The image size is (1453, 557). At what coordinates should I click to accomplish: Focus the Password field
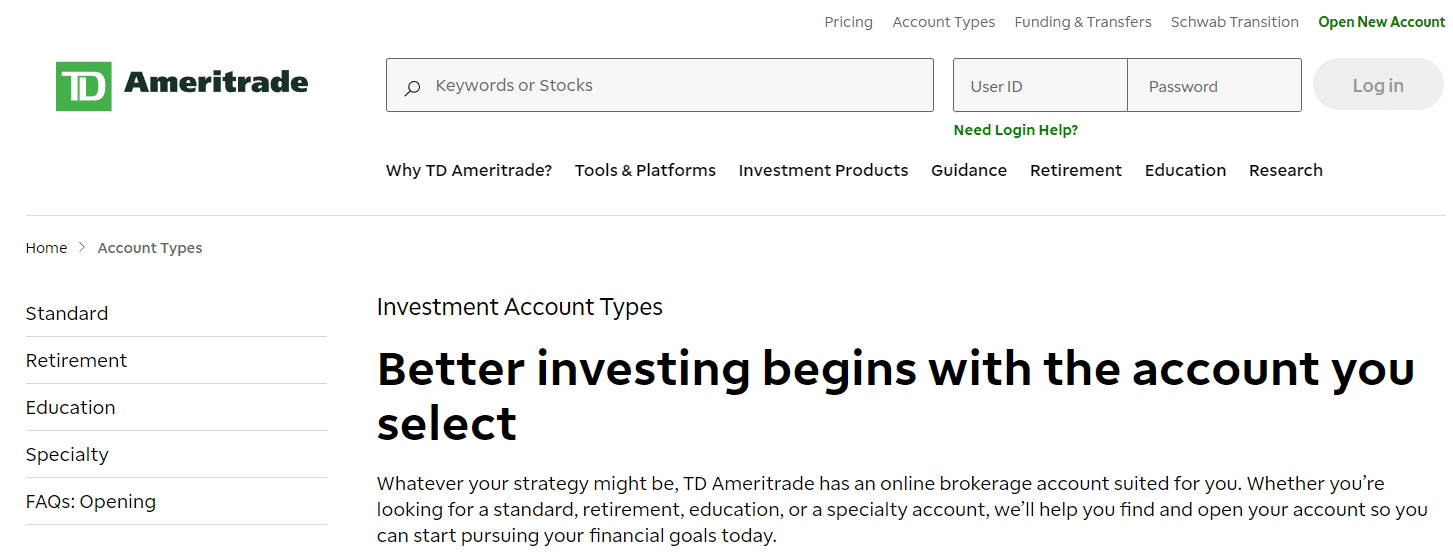click(x=1214, y=86)
